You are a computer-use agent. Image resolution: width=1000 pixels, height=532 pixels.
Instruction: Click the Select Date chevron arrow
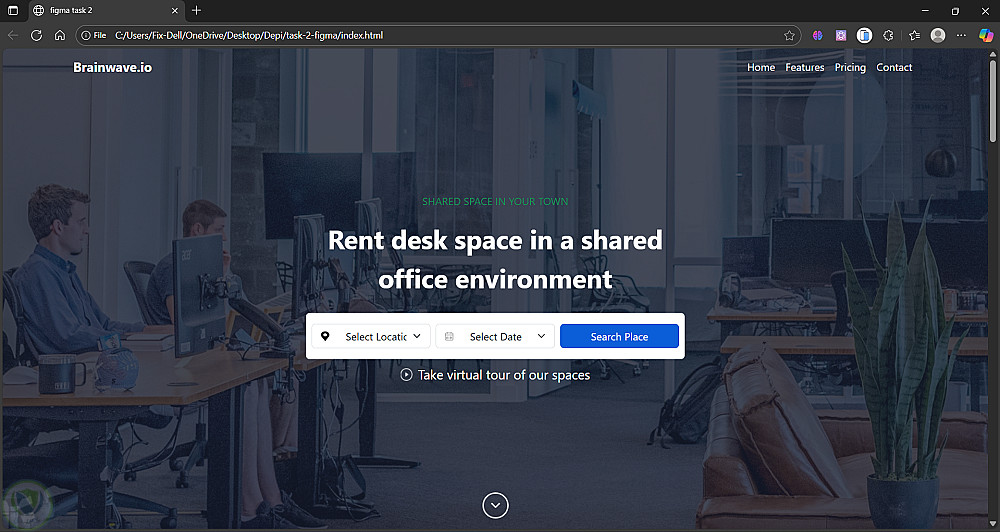(541, 336)
